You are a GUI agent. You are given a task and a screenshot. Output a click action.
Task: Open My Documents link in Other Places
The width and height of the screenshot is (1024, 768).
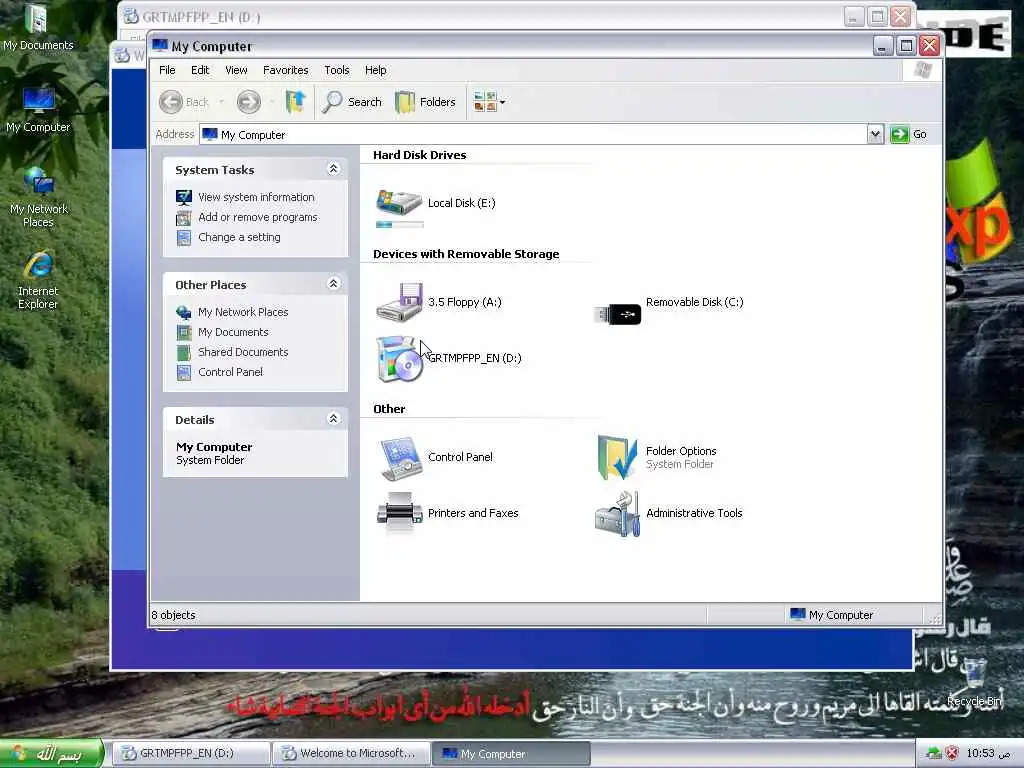tap(233, 332)
